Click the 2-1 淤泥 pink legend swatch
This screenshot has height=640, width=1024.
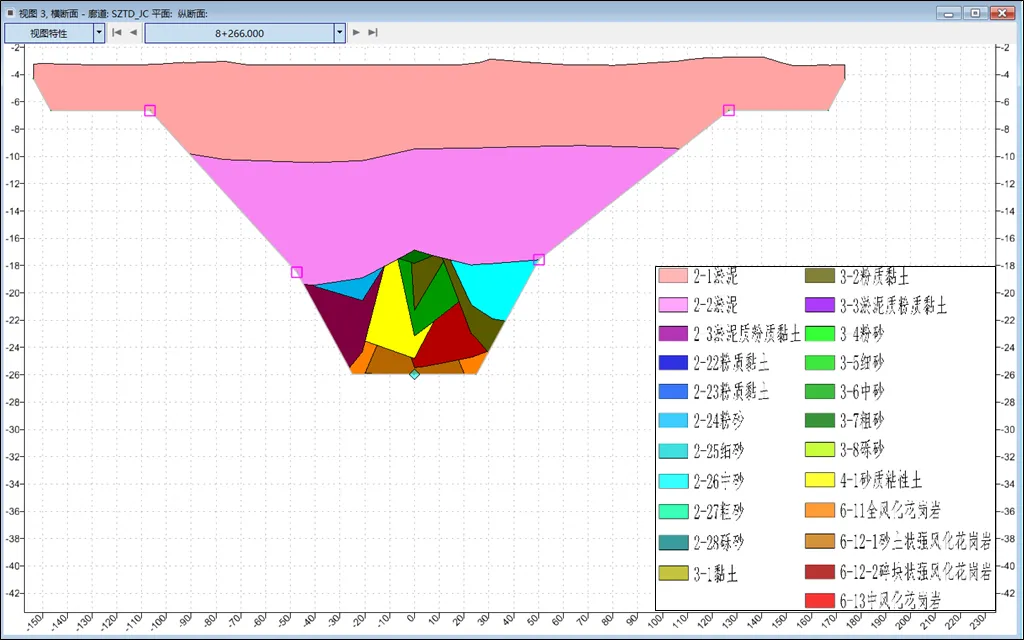[x=673, y=276]
